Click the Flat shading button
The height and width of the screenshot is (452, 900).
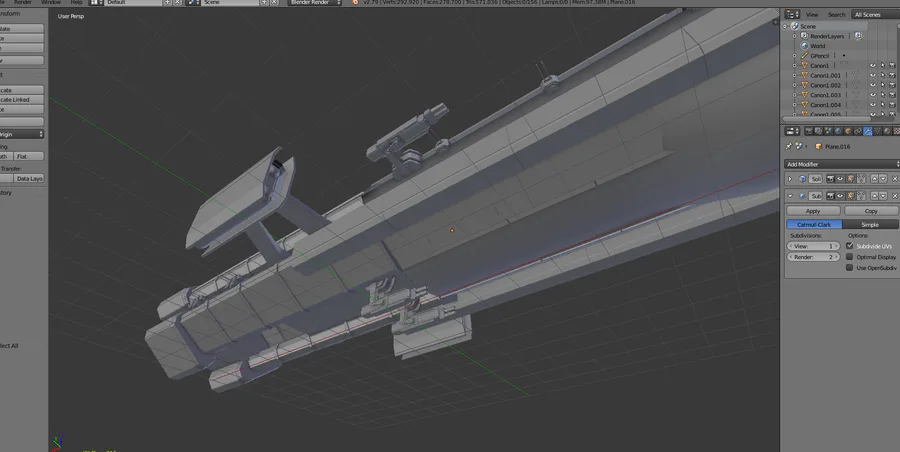click(x=29, y=156)
